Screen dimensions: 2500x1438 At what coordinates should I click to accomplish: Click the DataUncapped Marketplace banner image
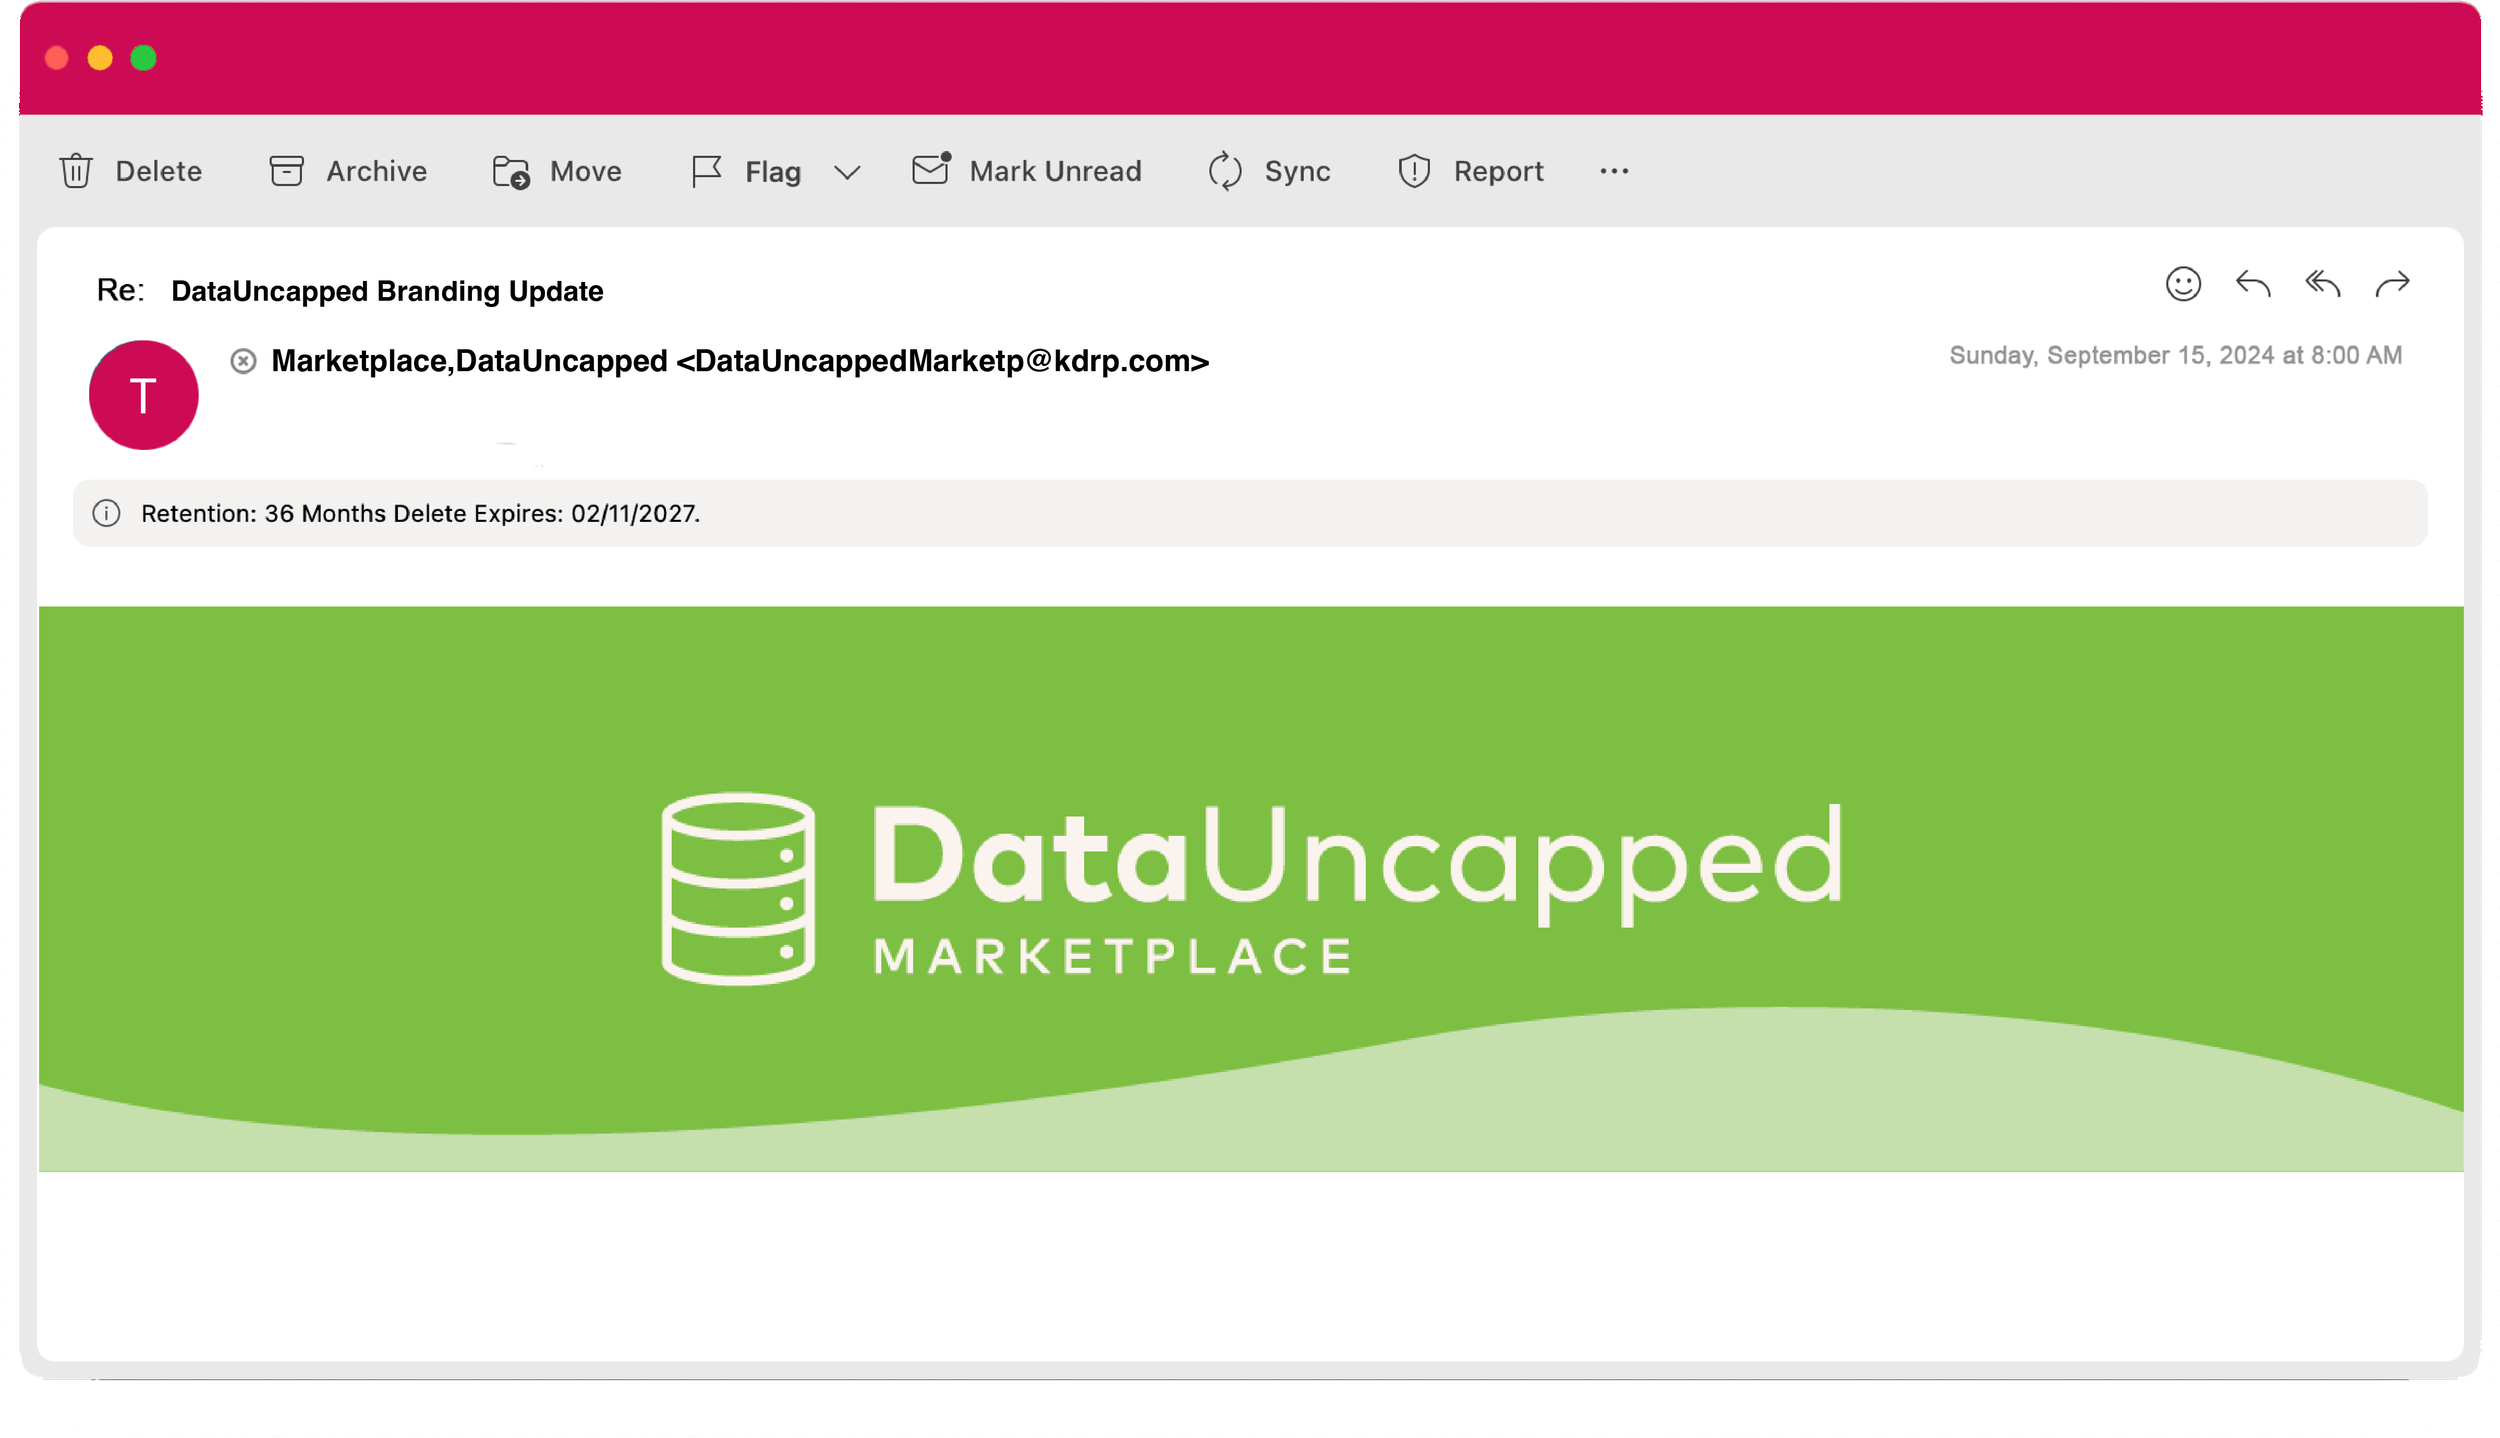[x=1250, y=888]
